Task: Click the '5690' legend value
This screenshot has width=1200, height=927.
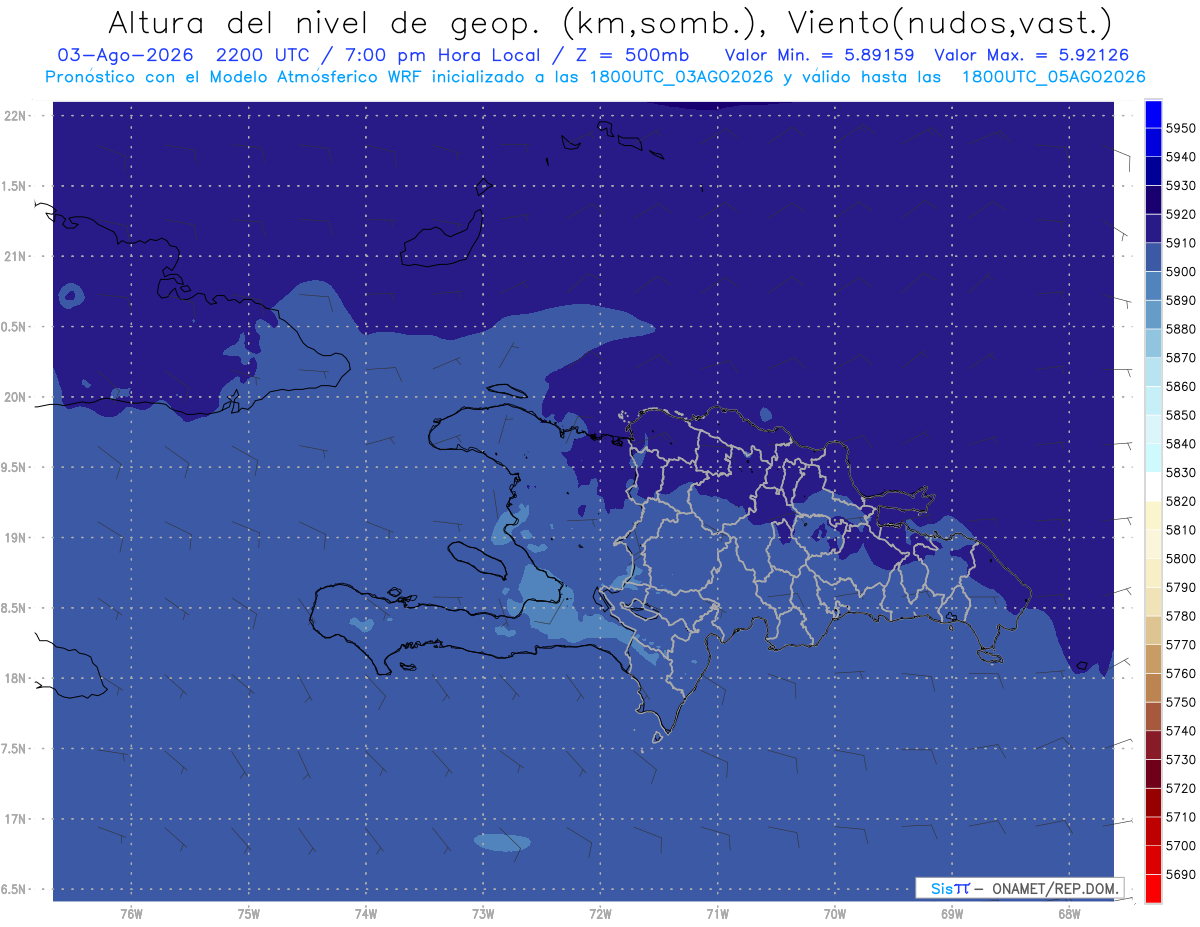Action: 1181,874
